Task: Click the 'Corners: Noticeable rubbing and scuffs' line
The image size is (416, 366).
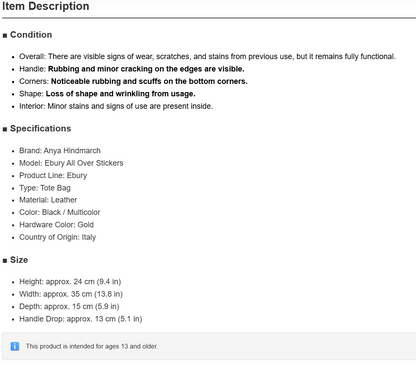Action: click(133, 81)
